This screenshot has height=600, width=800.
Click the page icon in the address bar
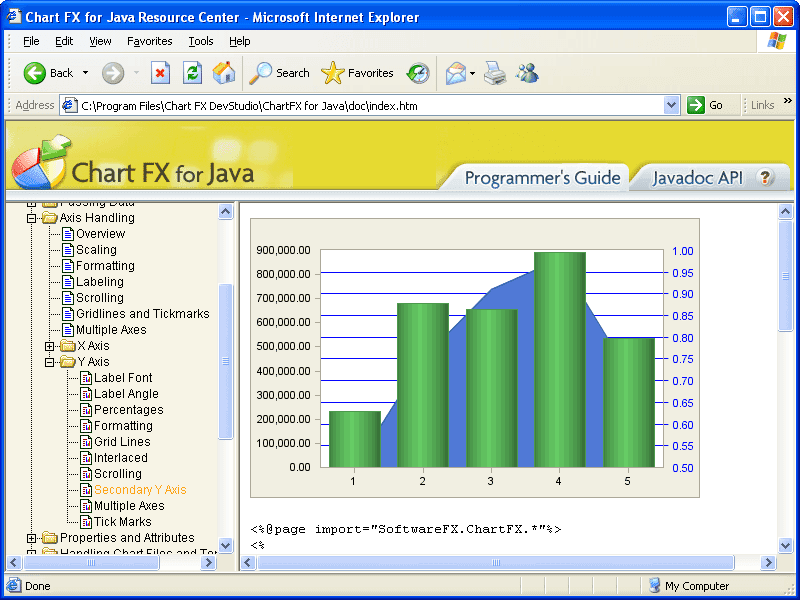pos(69,105)
